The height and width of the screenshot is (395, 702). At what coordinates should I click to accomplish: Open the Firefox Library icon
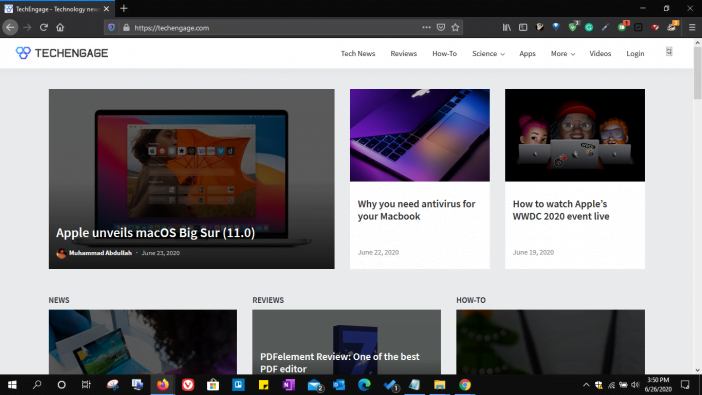[x=506, y=27]
